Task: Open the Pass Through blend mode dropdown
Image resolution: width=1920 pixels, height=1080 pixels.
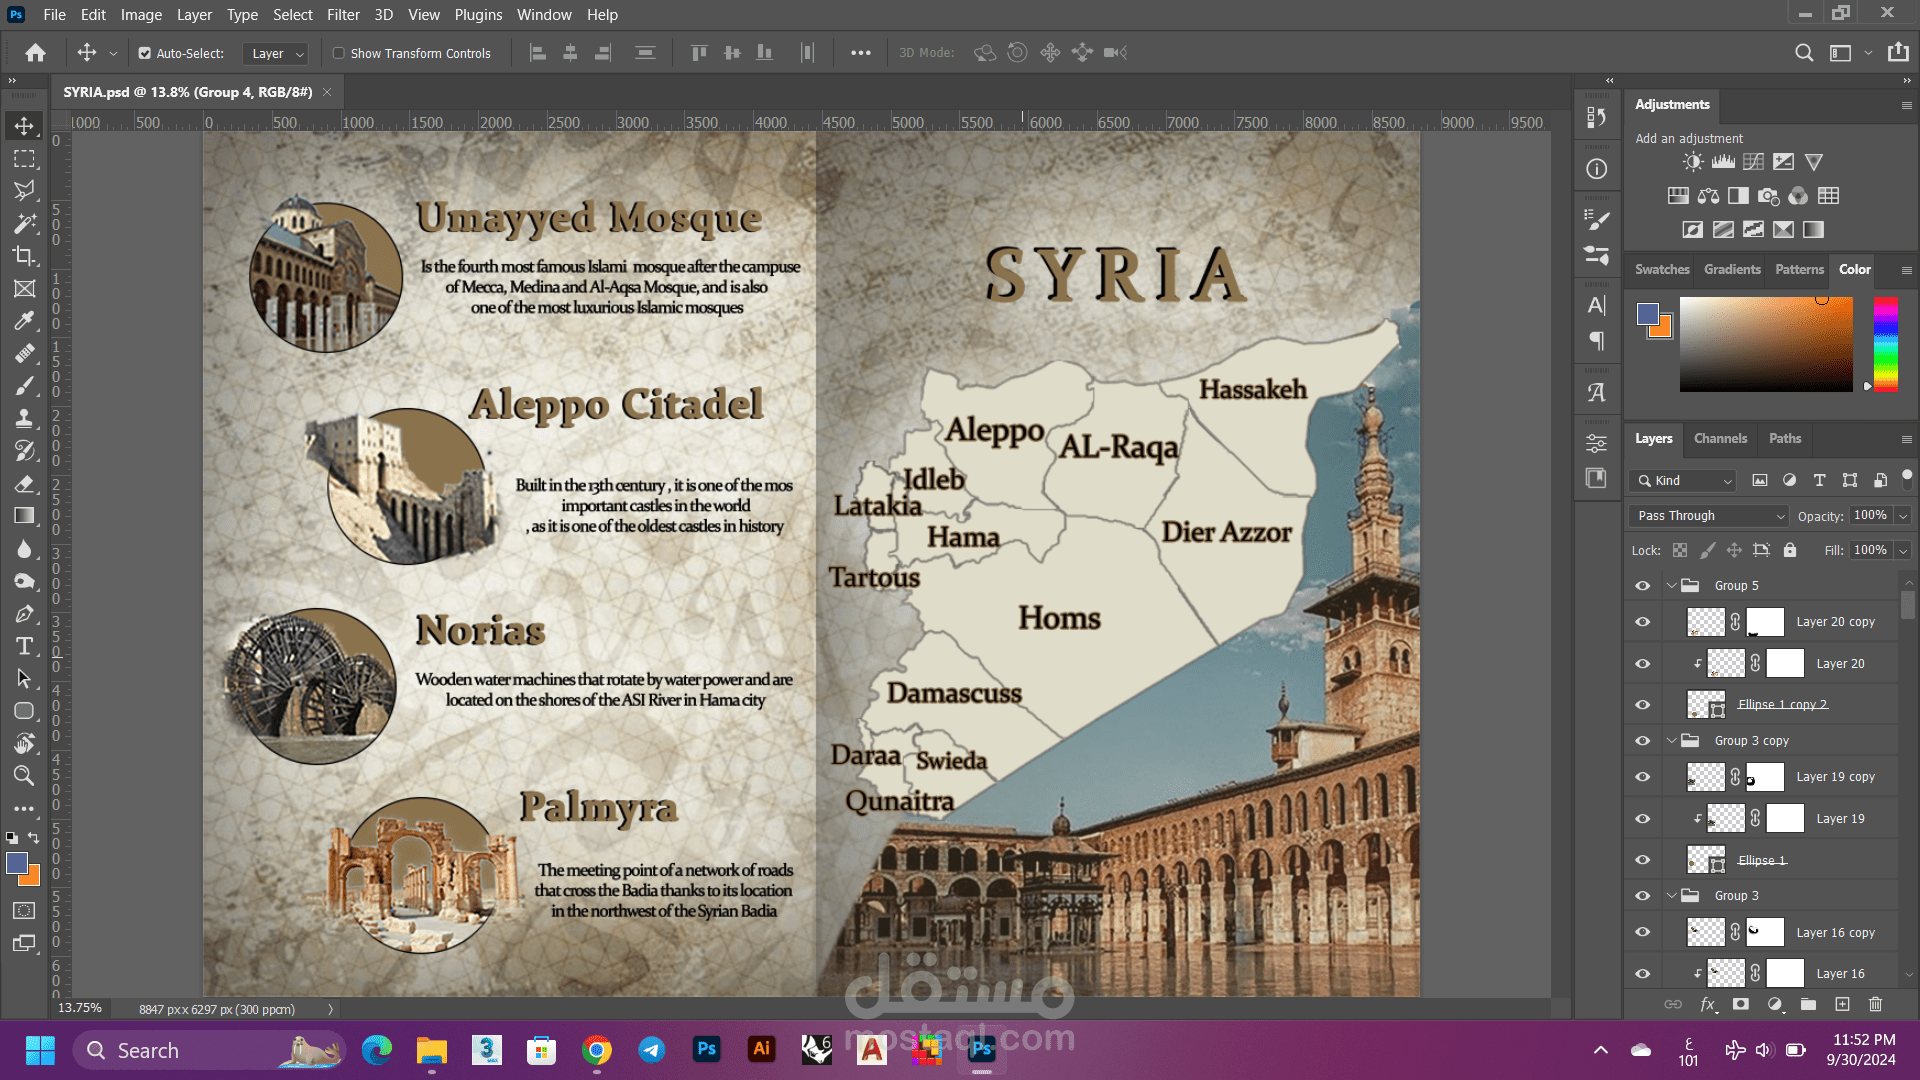Action: coord(1708,516)
